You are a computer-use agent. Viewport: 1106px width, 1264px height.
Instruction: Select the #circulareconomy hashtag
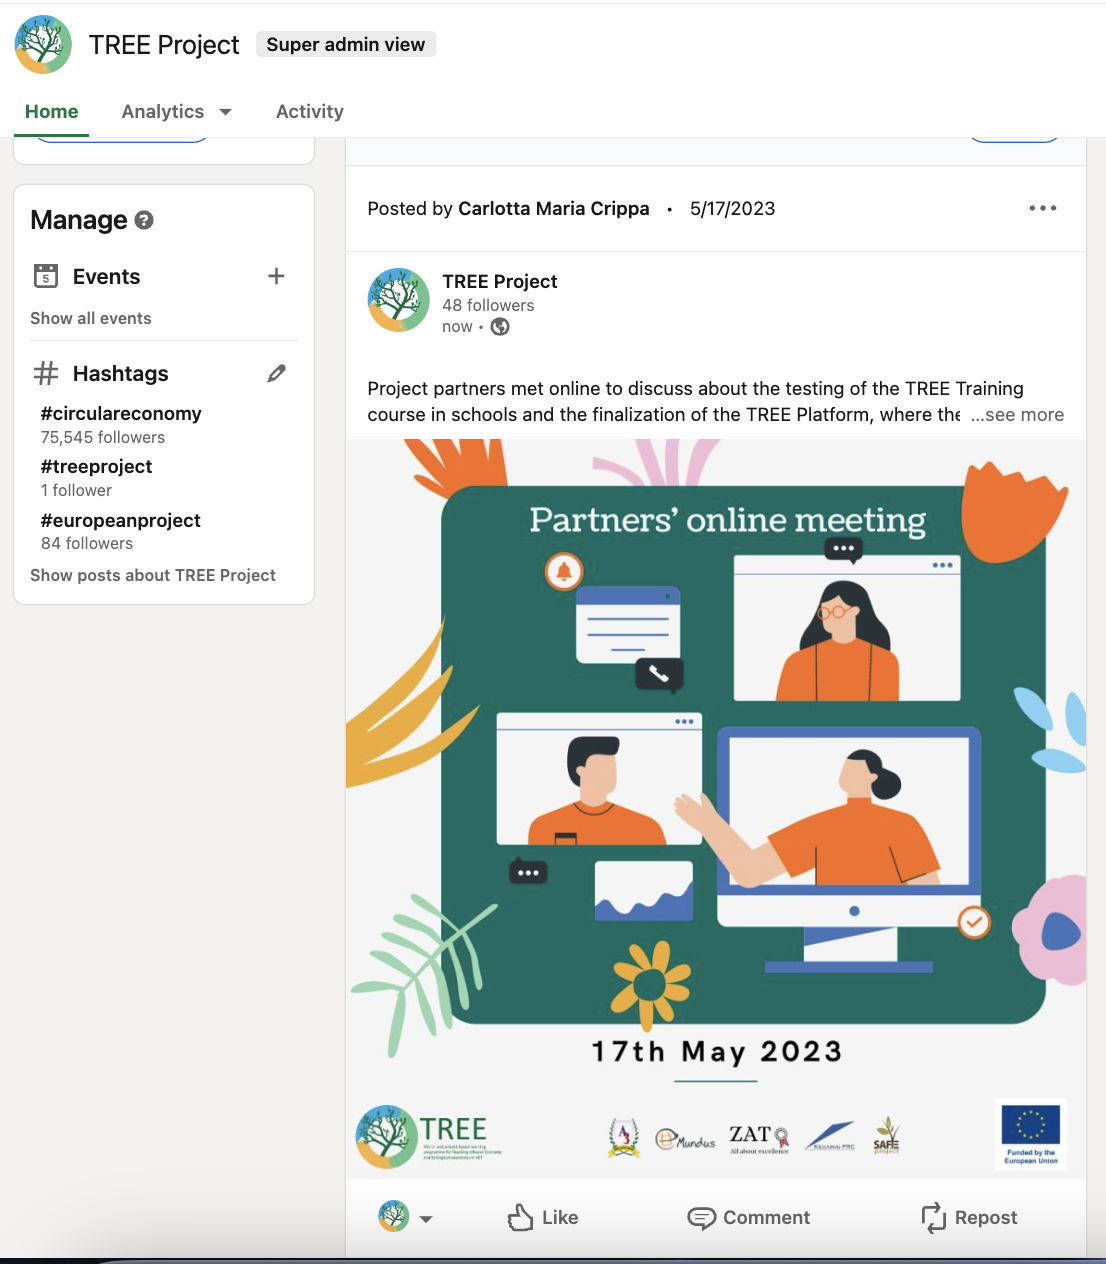[x=121, y=413]
